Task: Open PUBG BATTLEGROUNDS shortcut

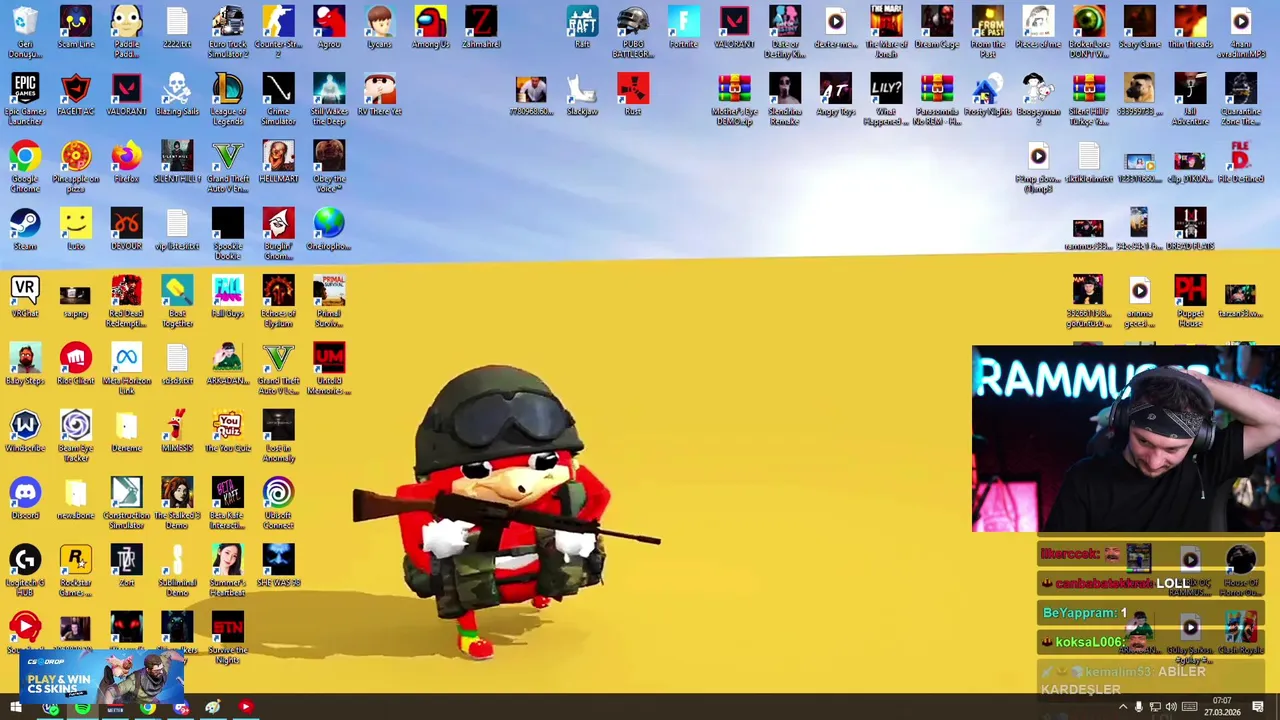Action: coord(633,32)
